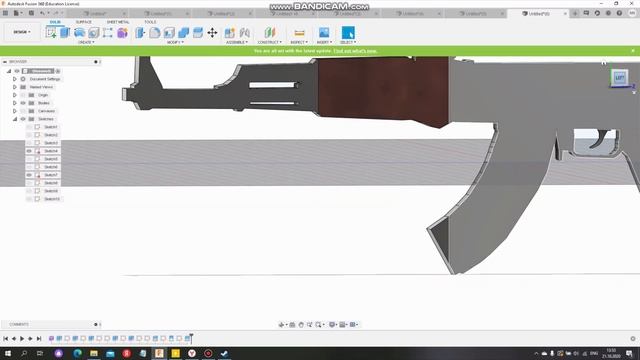The height and width of the screenshot is (360, 640).
Task: Switch to the Tools tab
Action: tap(150, 22)
